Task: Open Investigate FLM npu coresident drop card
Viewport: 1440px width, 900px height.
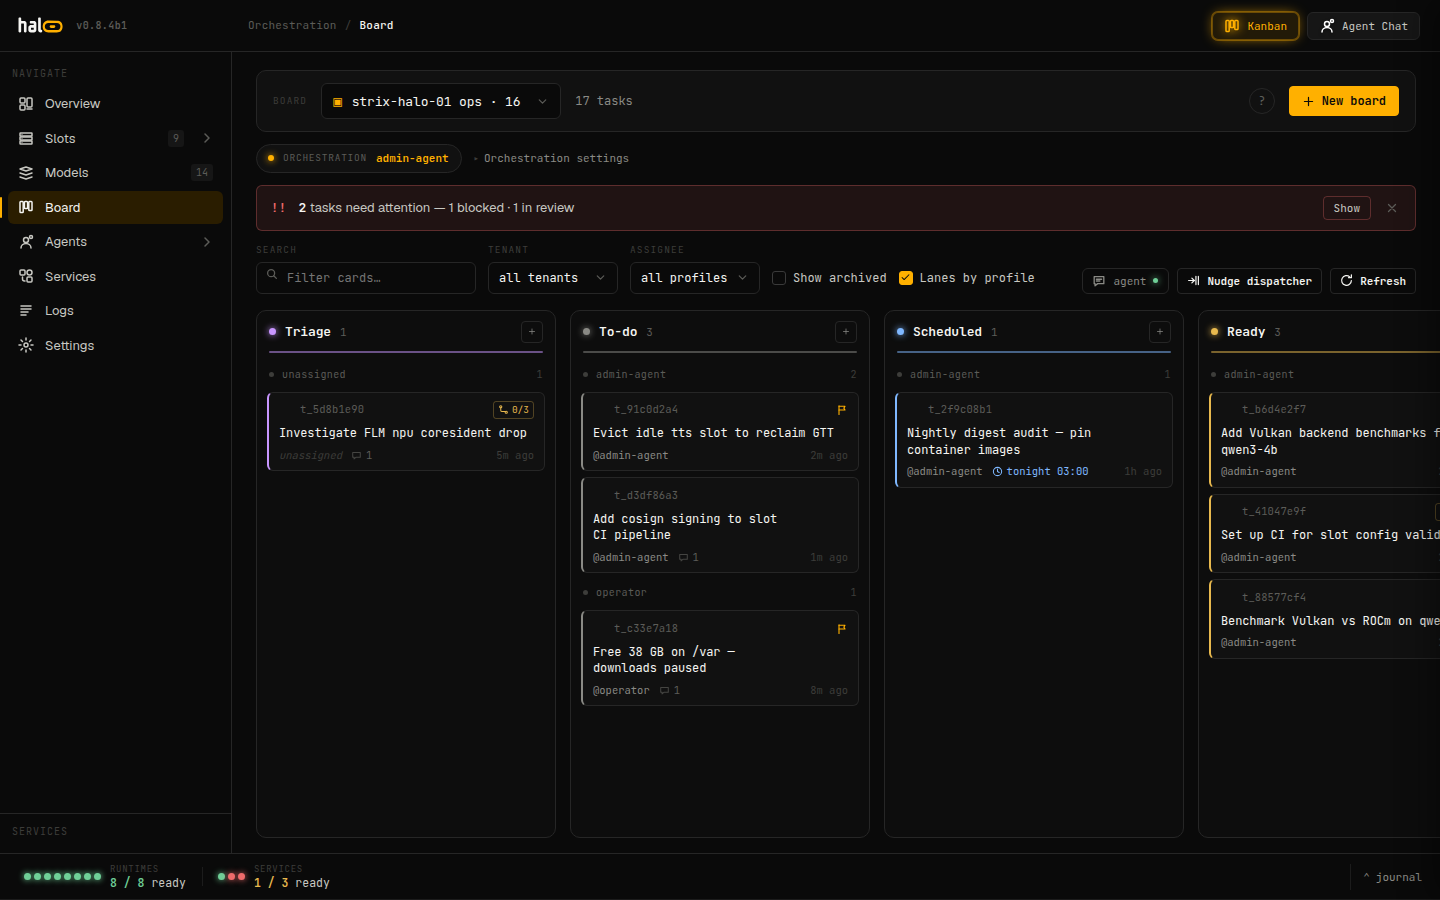Action: (406, 431)
